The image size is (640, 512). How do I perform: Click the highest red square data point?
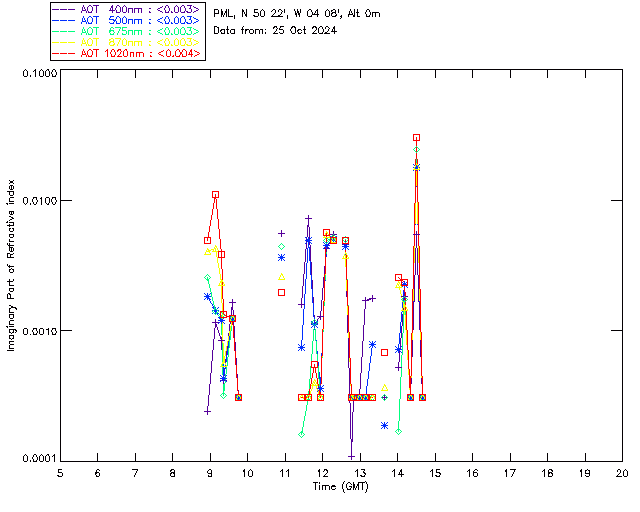point(416,138)
